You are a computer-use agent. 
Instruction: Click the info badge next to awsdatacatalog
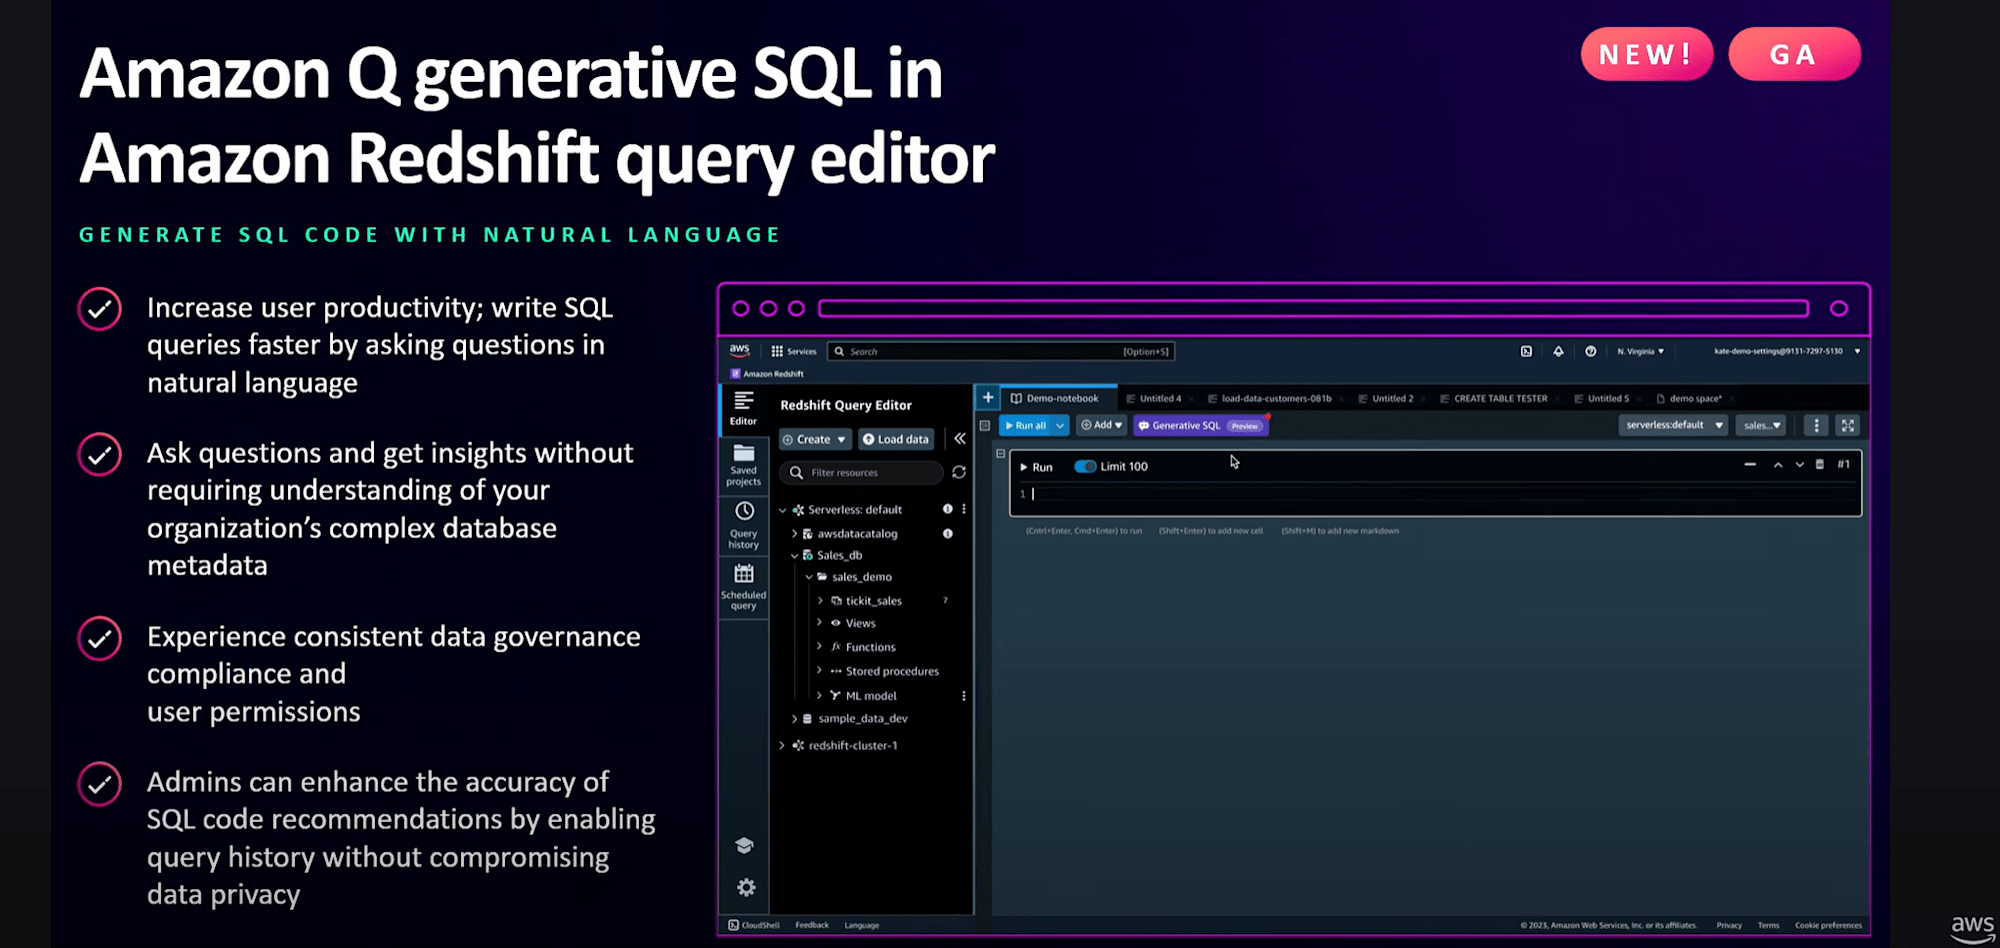tap(947, 534)
